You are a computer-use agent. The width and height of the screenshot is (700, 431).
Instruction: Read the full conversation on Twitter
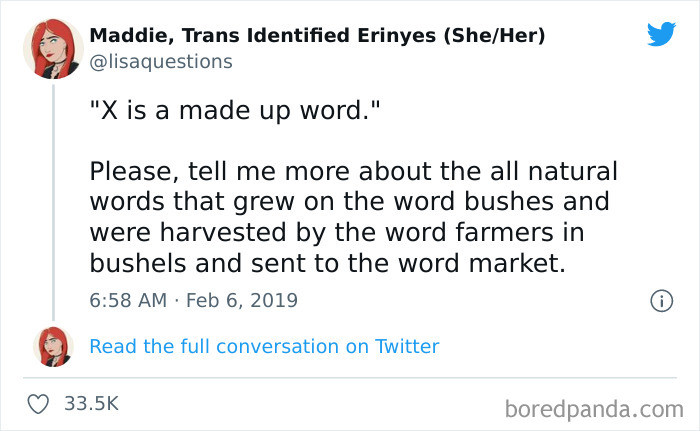coord(264,347)
